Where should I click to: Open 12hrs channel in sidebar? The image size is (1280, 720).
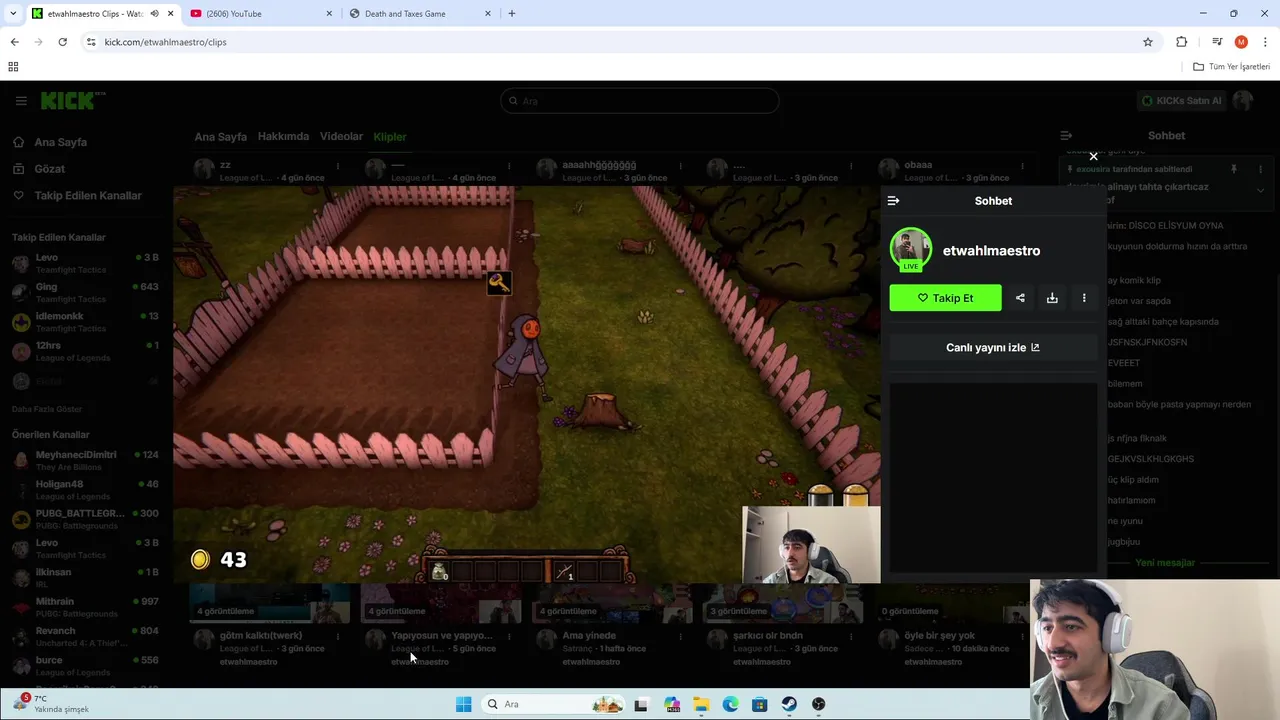click(85, 351)
